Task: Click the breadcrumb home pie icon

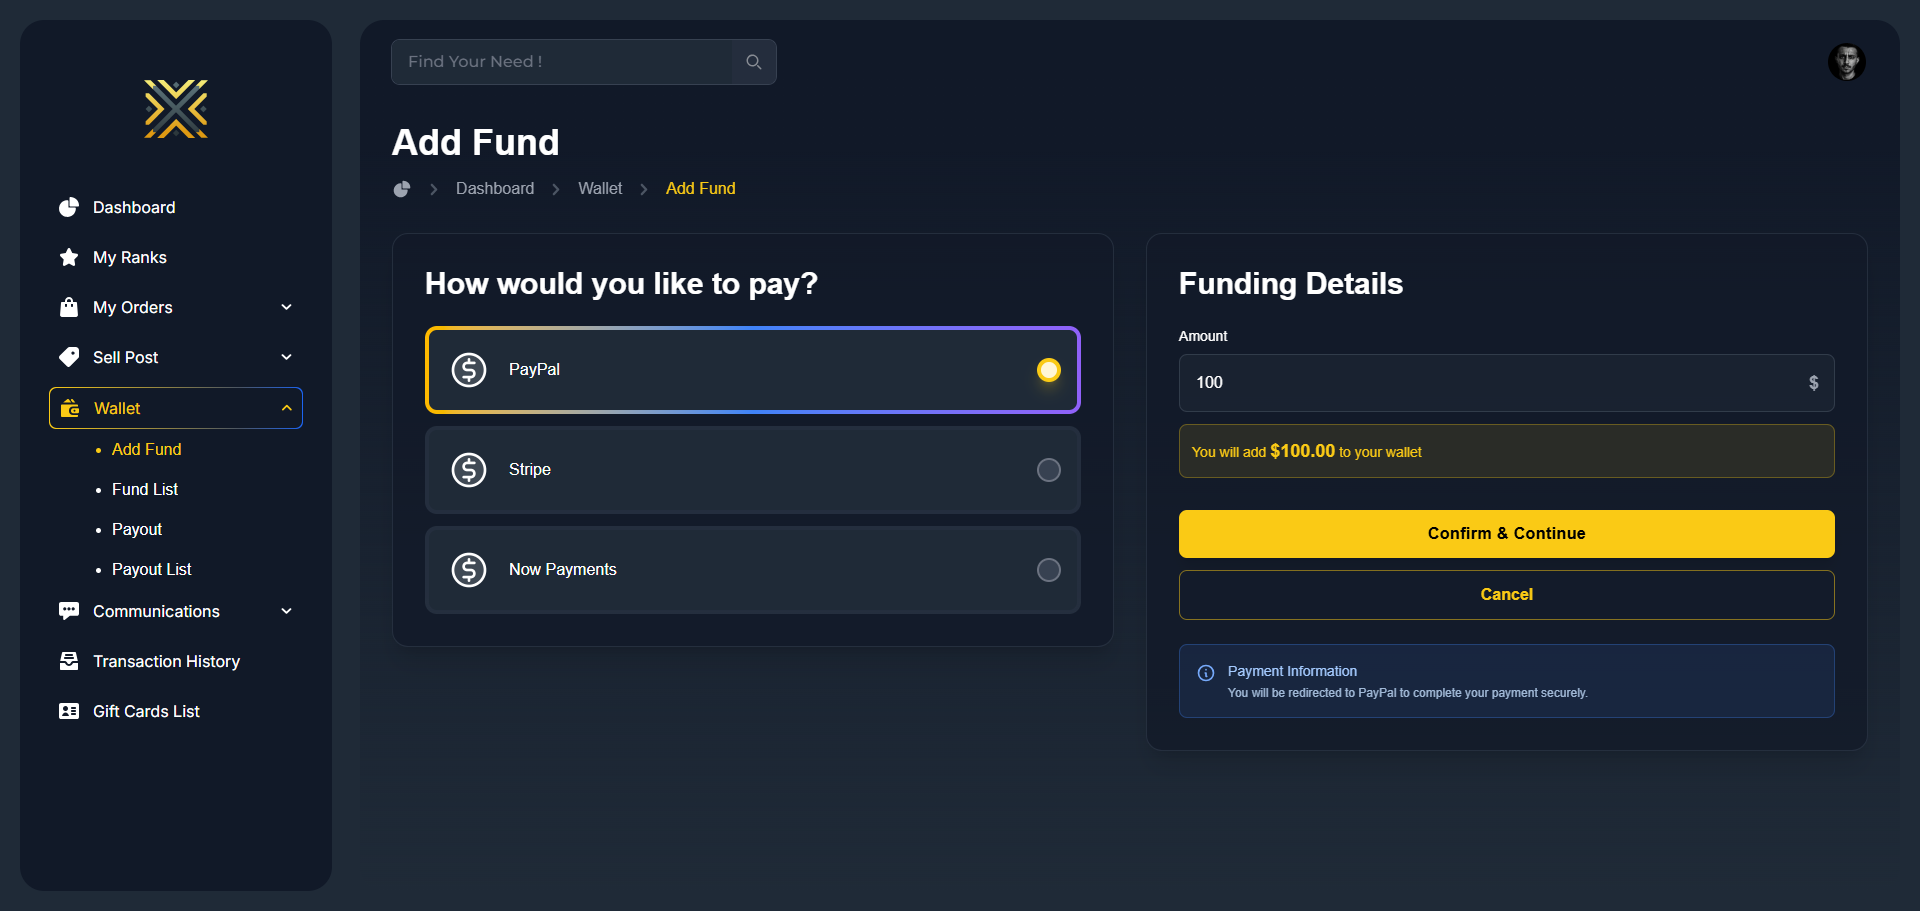Action: (402, 189)
